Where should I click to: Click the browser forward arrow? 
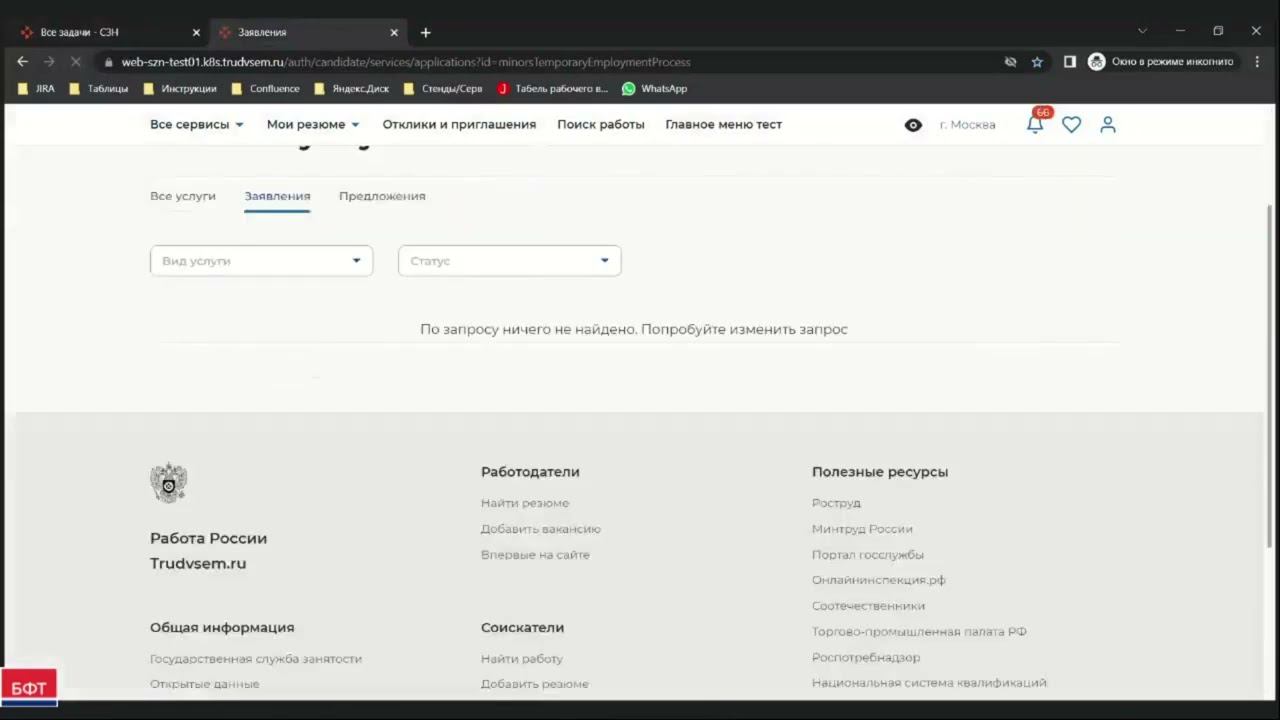click(x=48, y=61)
